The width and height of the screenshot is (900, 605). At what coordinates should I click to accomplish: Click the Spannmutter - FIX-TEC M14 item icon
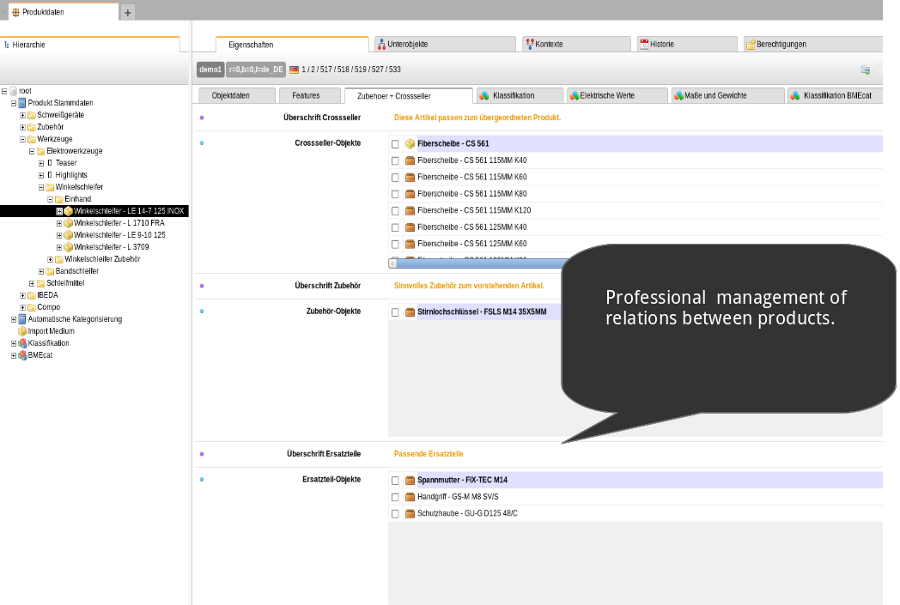click(x=408, y=480)
